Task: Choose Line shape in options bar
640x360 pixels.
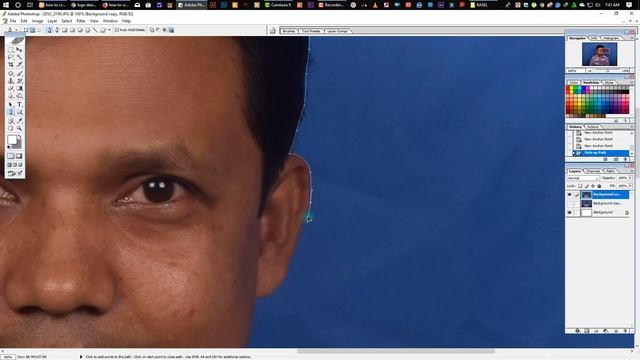Action: pyautogui.click(x=95, y=30)
